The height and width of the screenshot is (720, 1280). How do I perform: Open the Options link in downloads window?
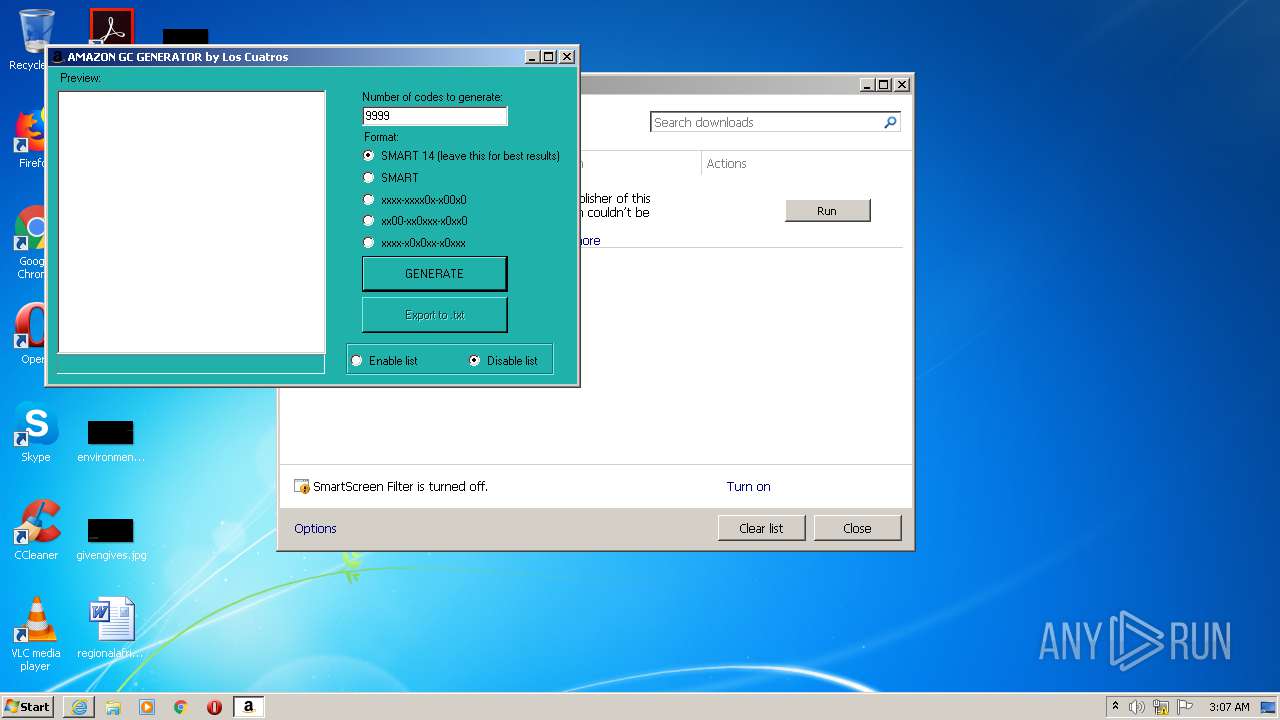315,529
